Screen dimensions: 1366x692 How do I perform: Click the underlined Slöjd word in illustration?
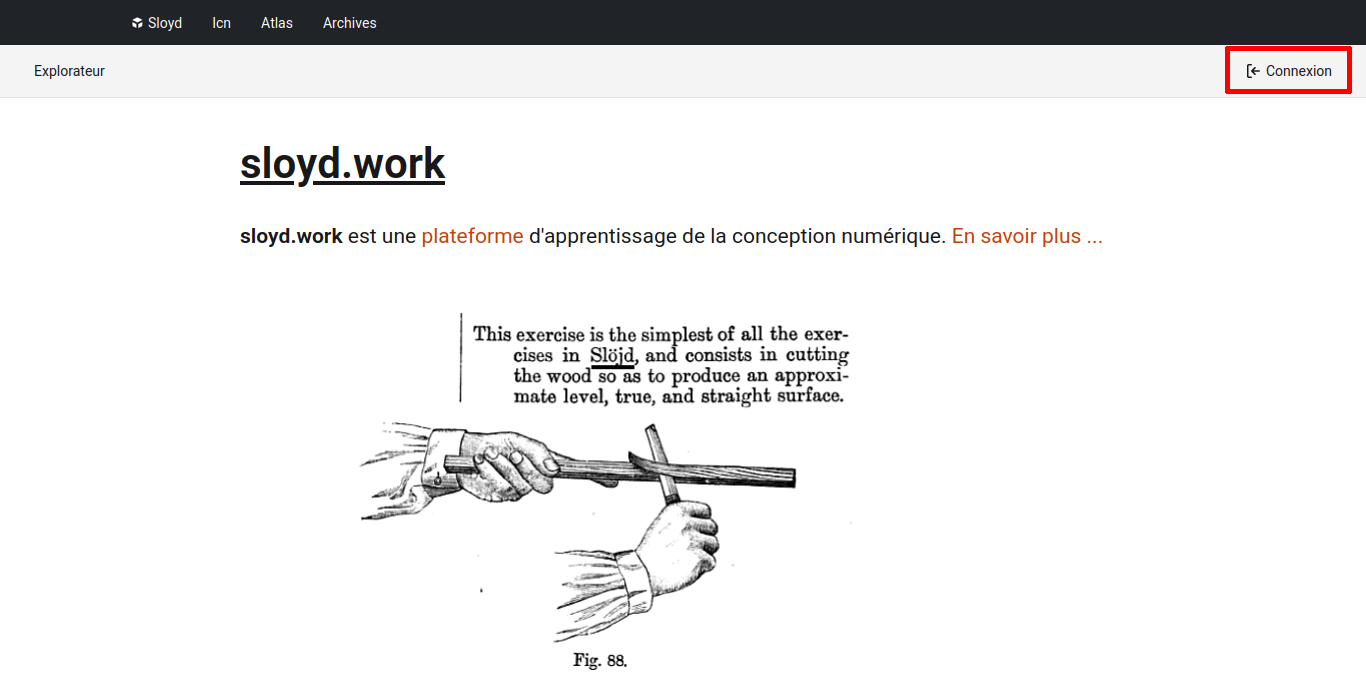(x=611, y=355)
